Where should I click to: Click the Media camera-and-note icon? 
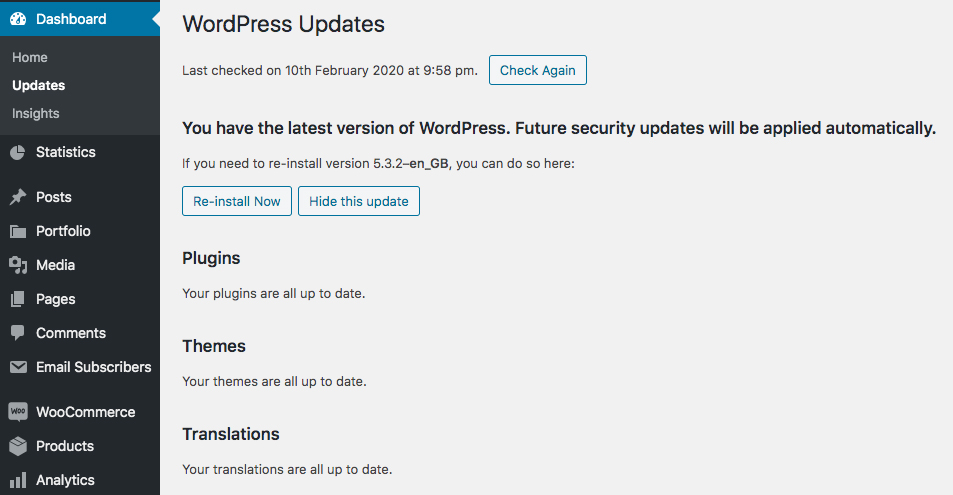click(x=18, y=265)
